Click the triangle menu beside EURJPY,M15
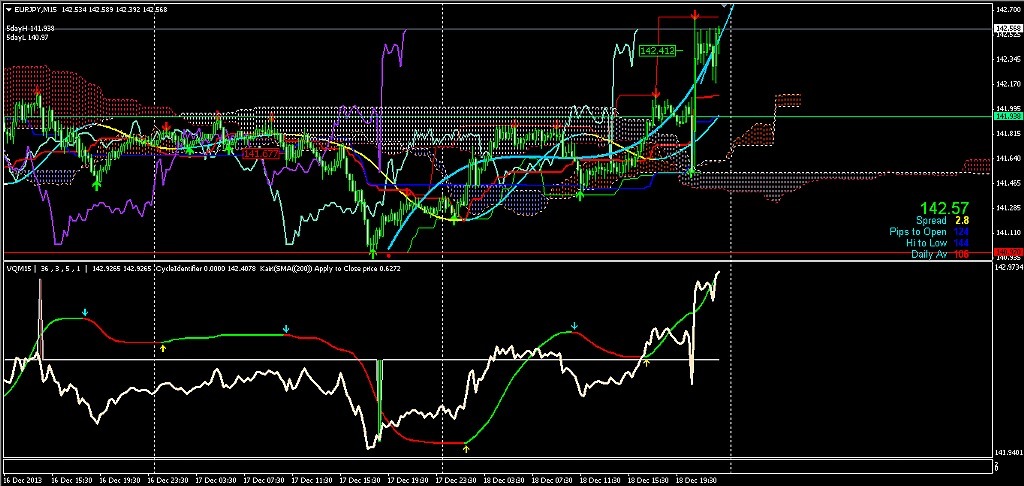Viewport: 1024px width, 486px height. [x=8, y=8]
